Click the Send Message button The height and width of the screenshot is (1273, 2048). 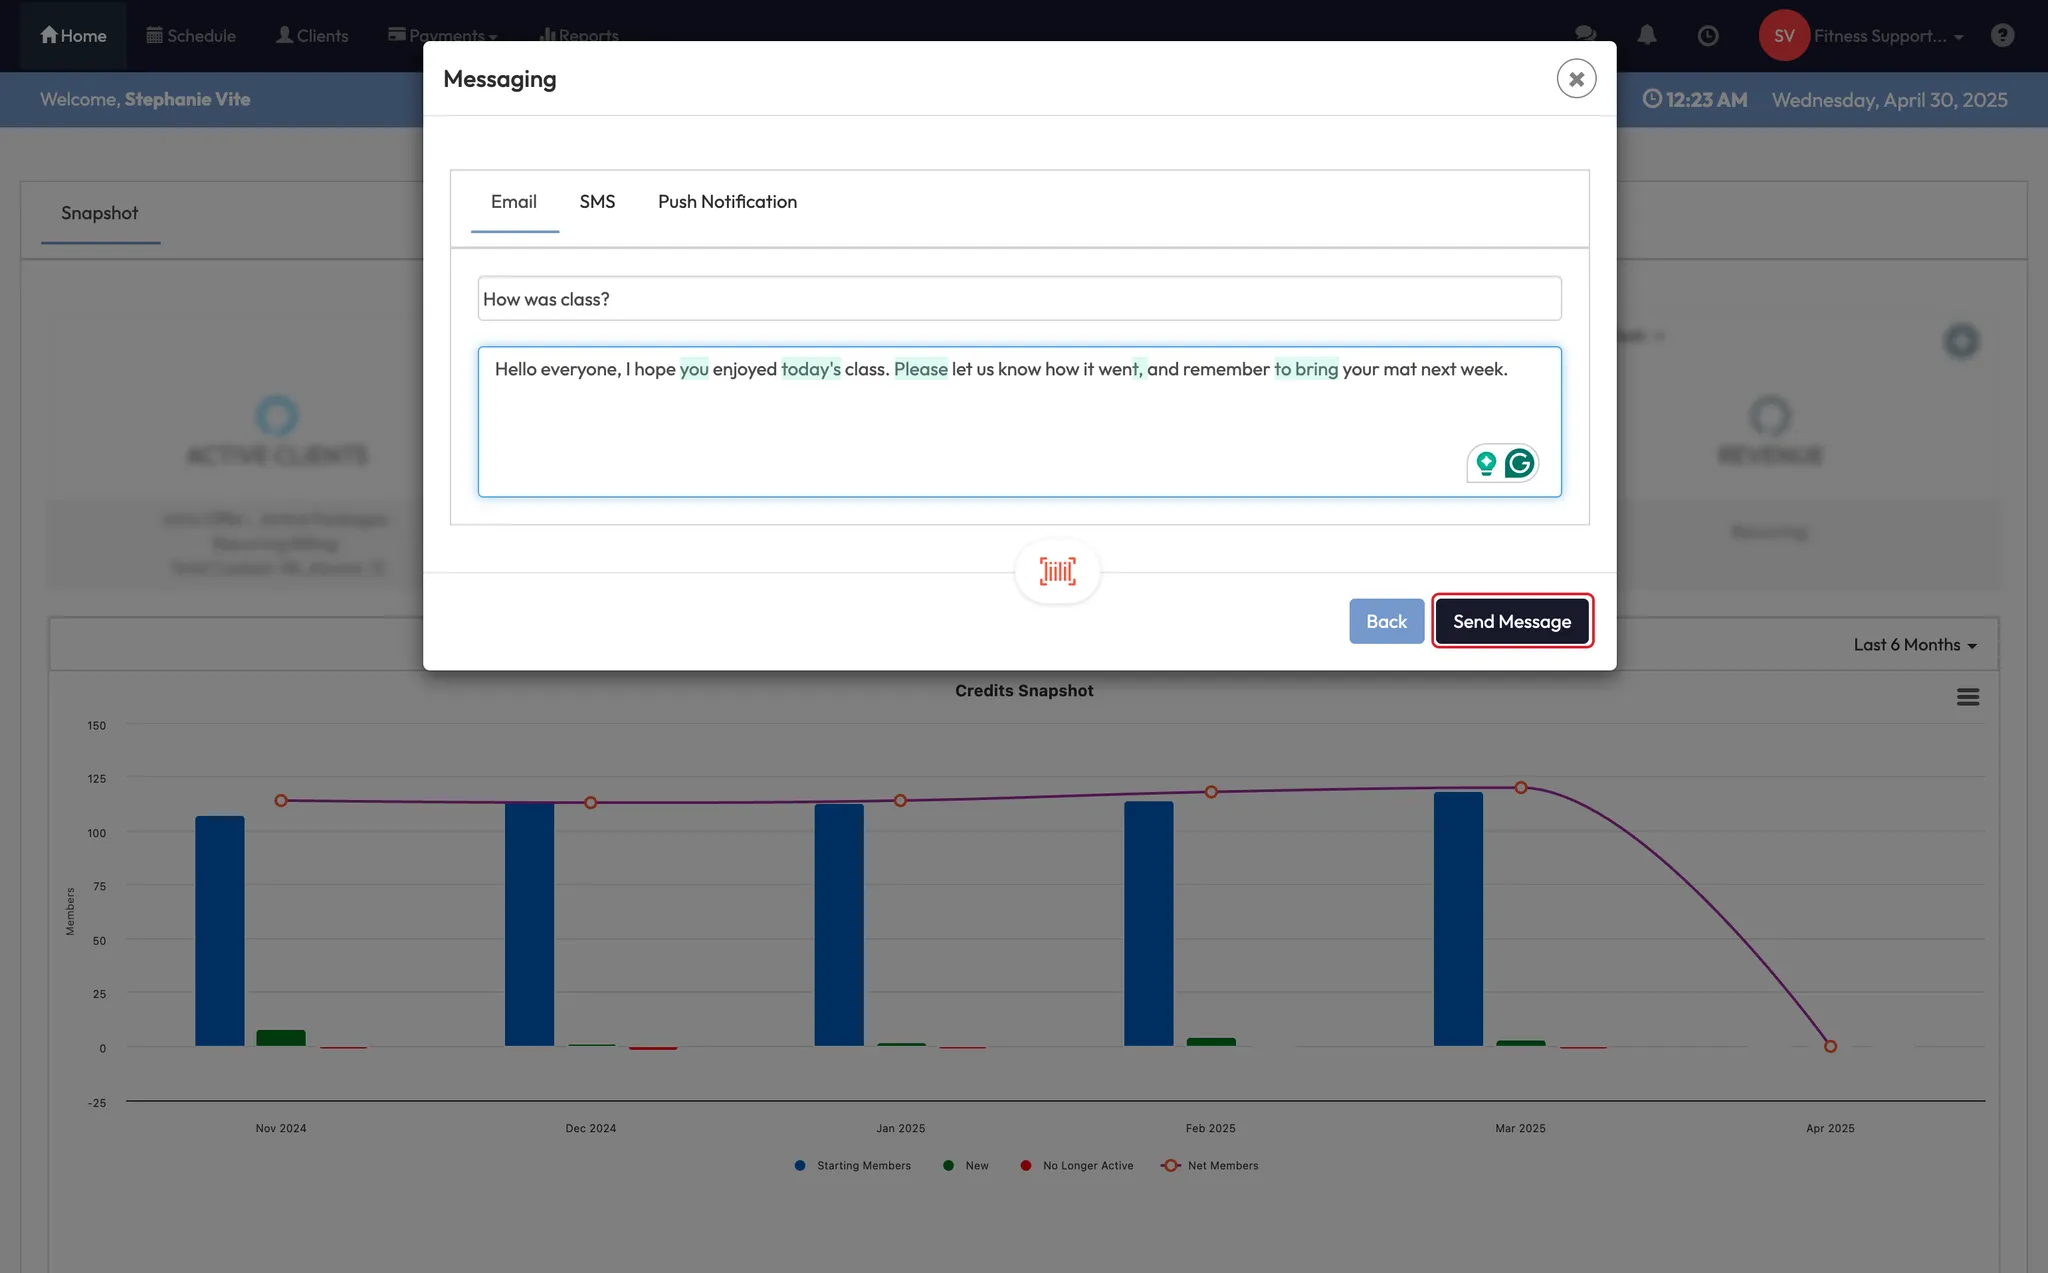coord(1511,621)
